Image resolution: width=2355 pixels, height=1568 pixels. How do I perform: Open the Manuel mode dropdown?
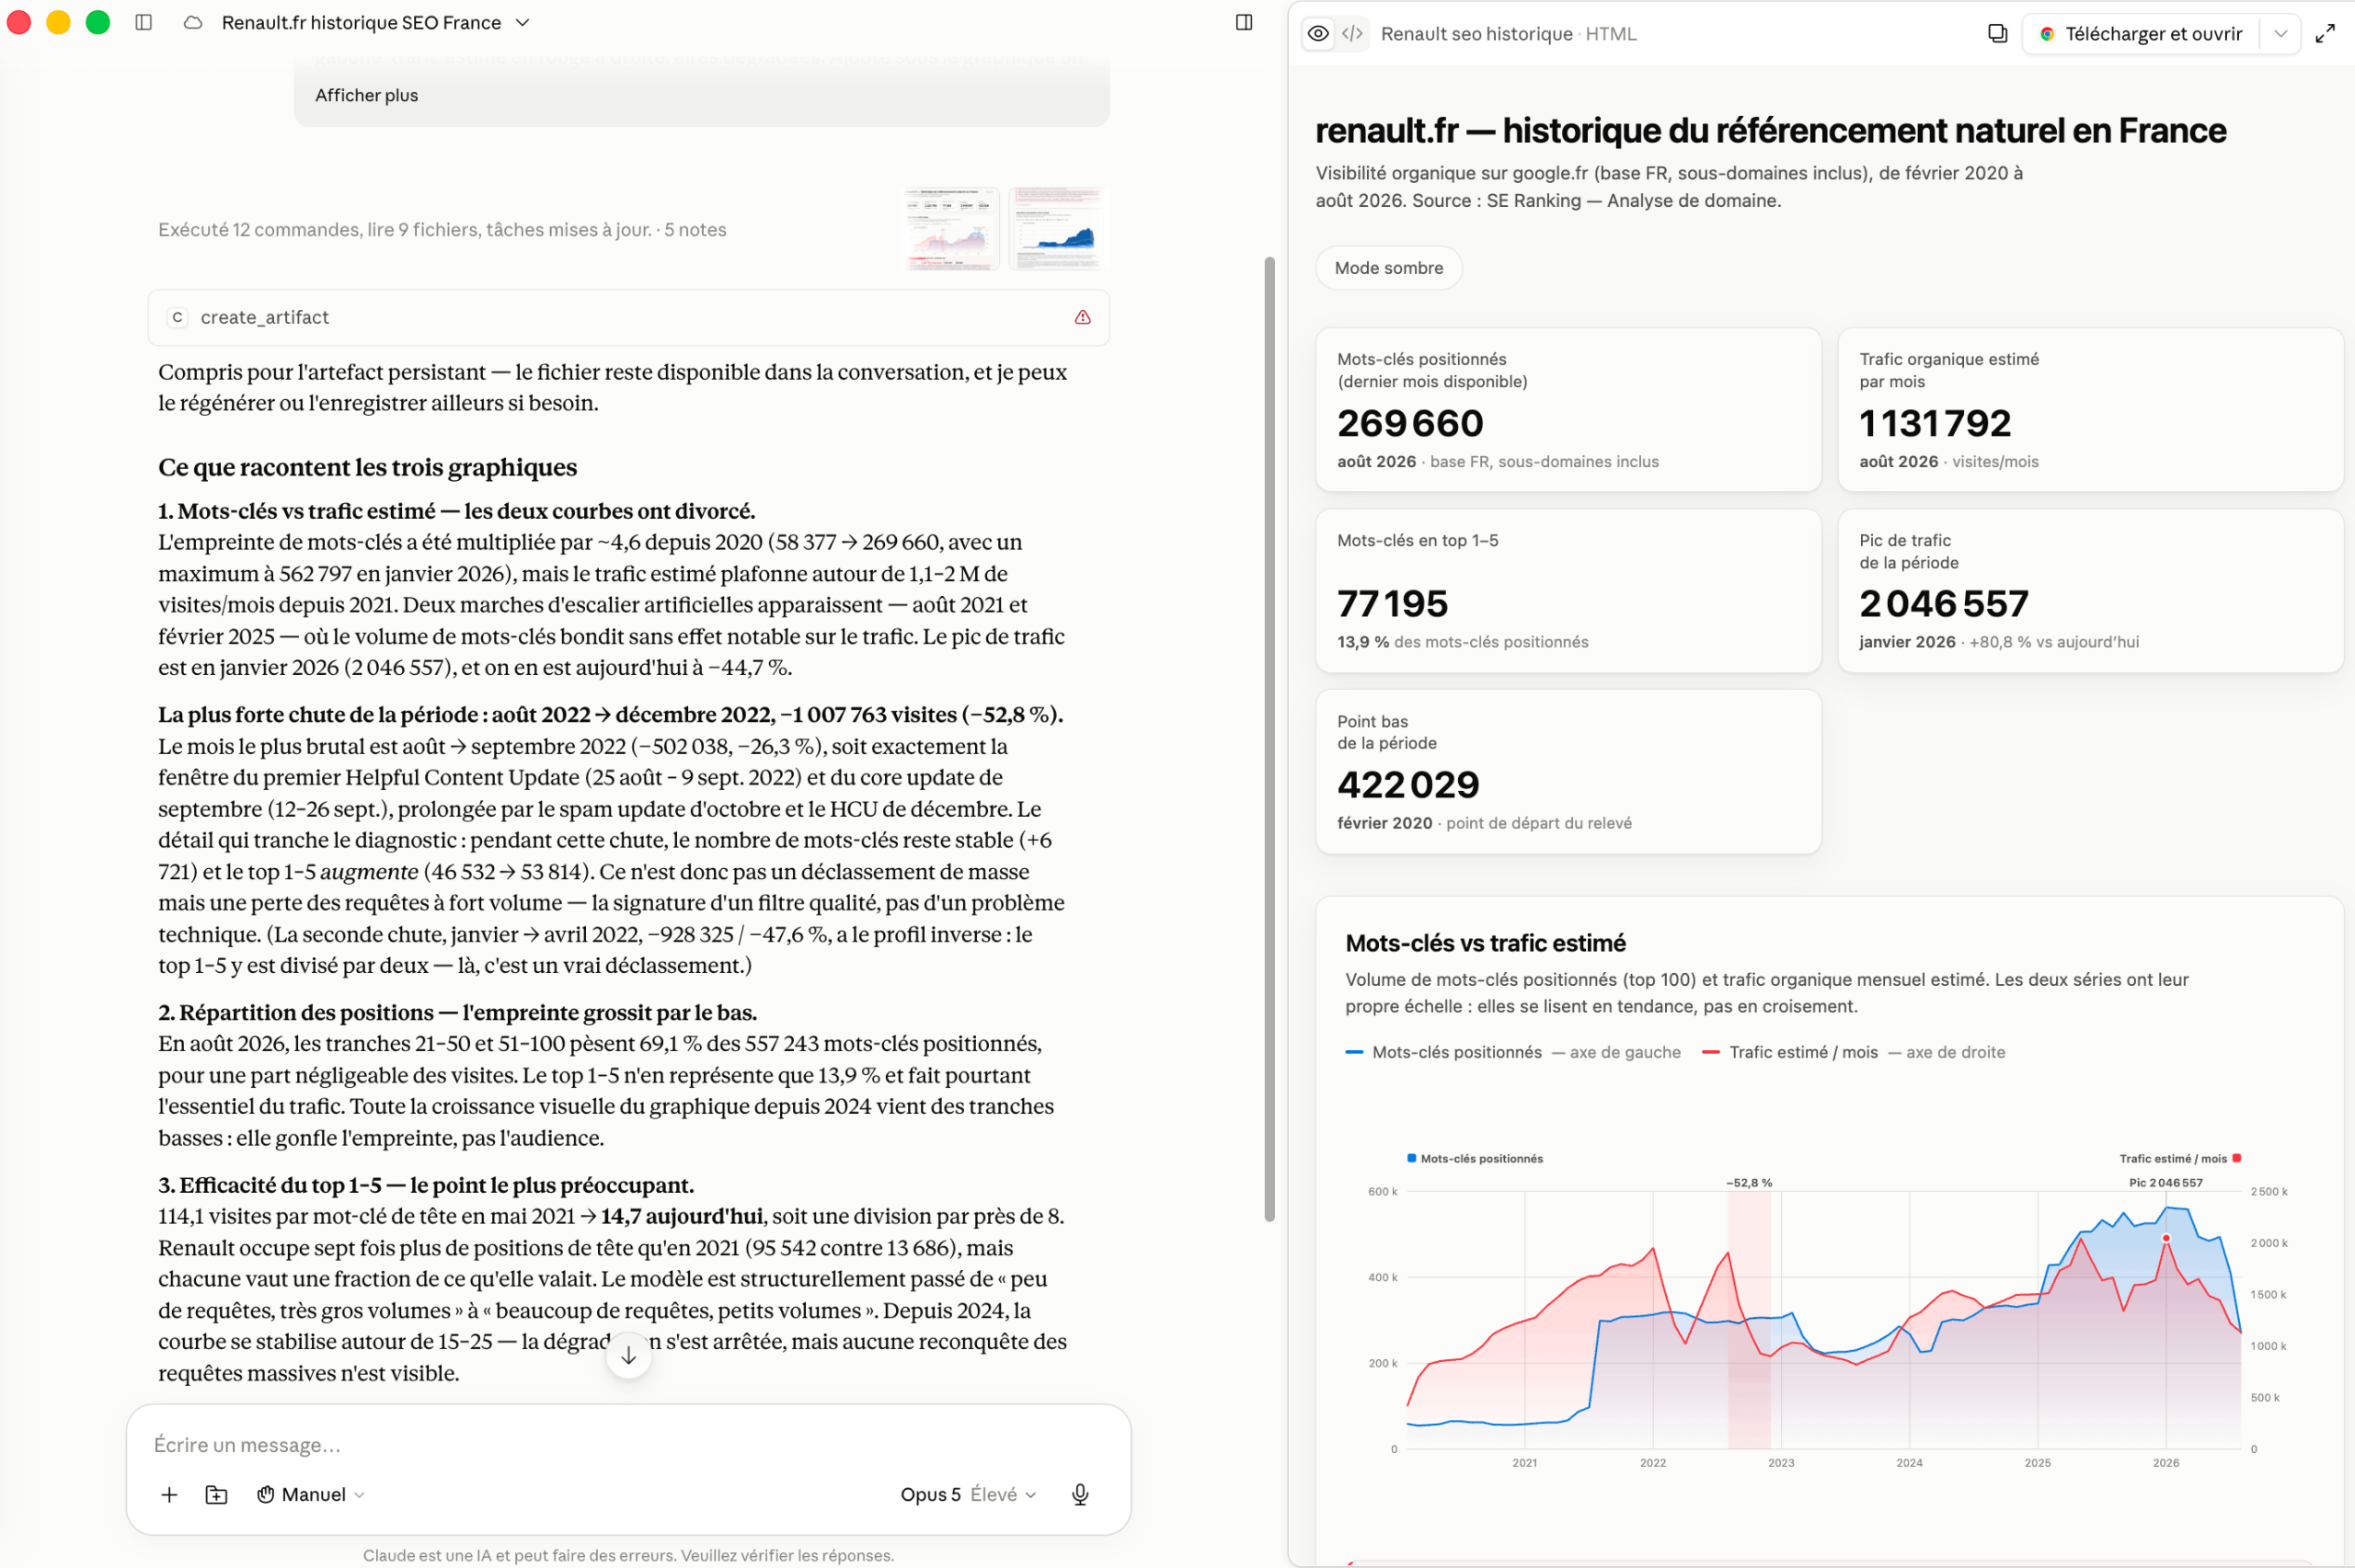pyautogui.click(x=311, y=1494)
